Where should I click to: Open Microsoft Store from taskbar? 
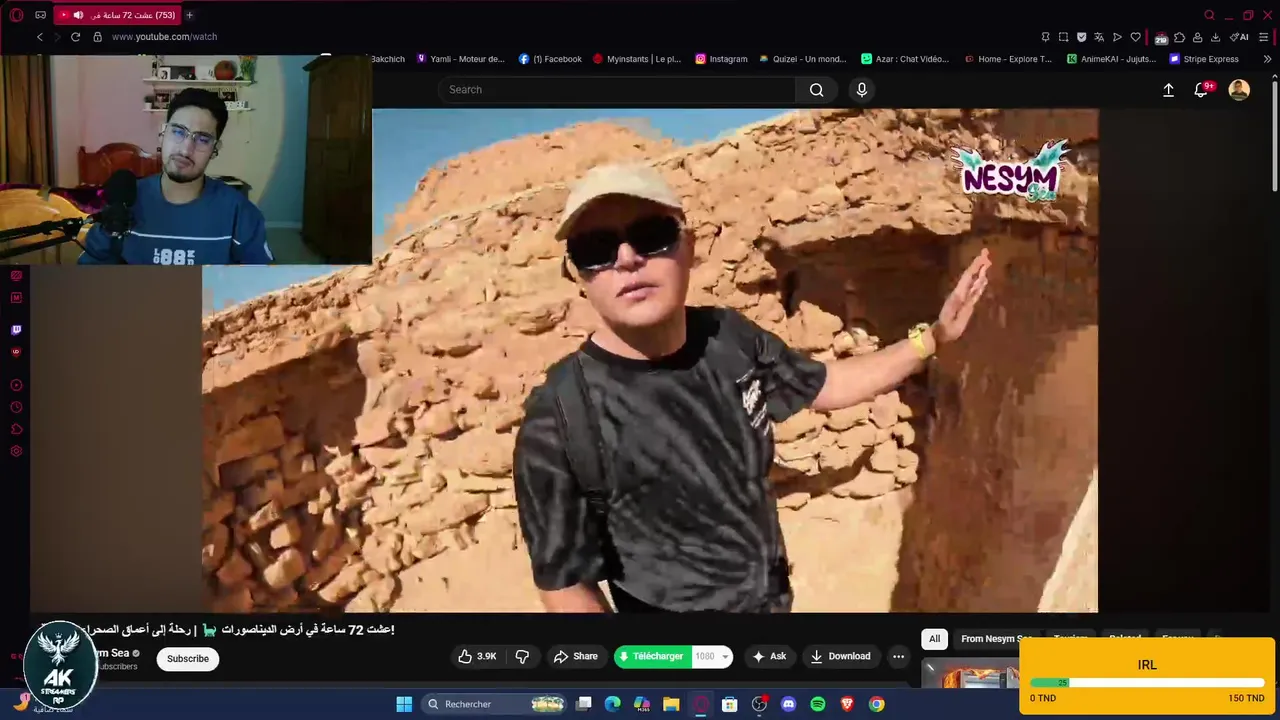coord(730,704)
